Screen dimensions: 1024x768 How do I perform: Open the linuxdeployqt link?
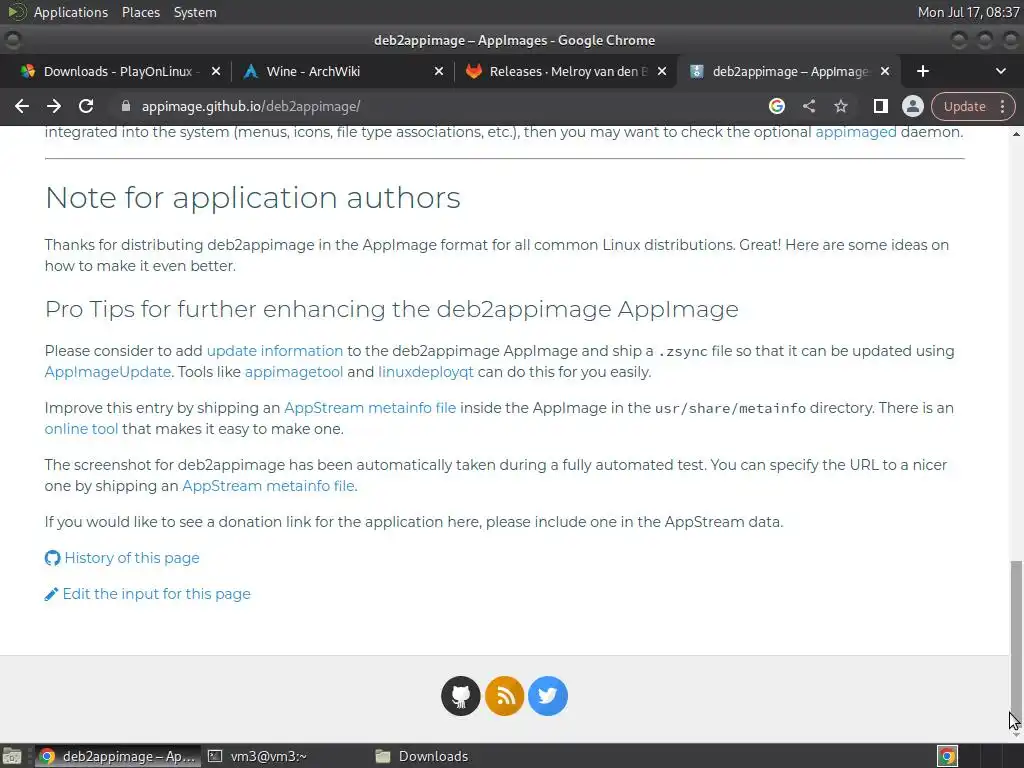click(x=426, y=372)
